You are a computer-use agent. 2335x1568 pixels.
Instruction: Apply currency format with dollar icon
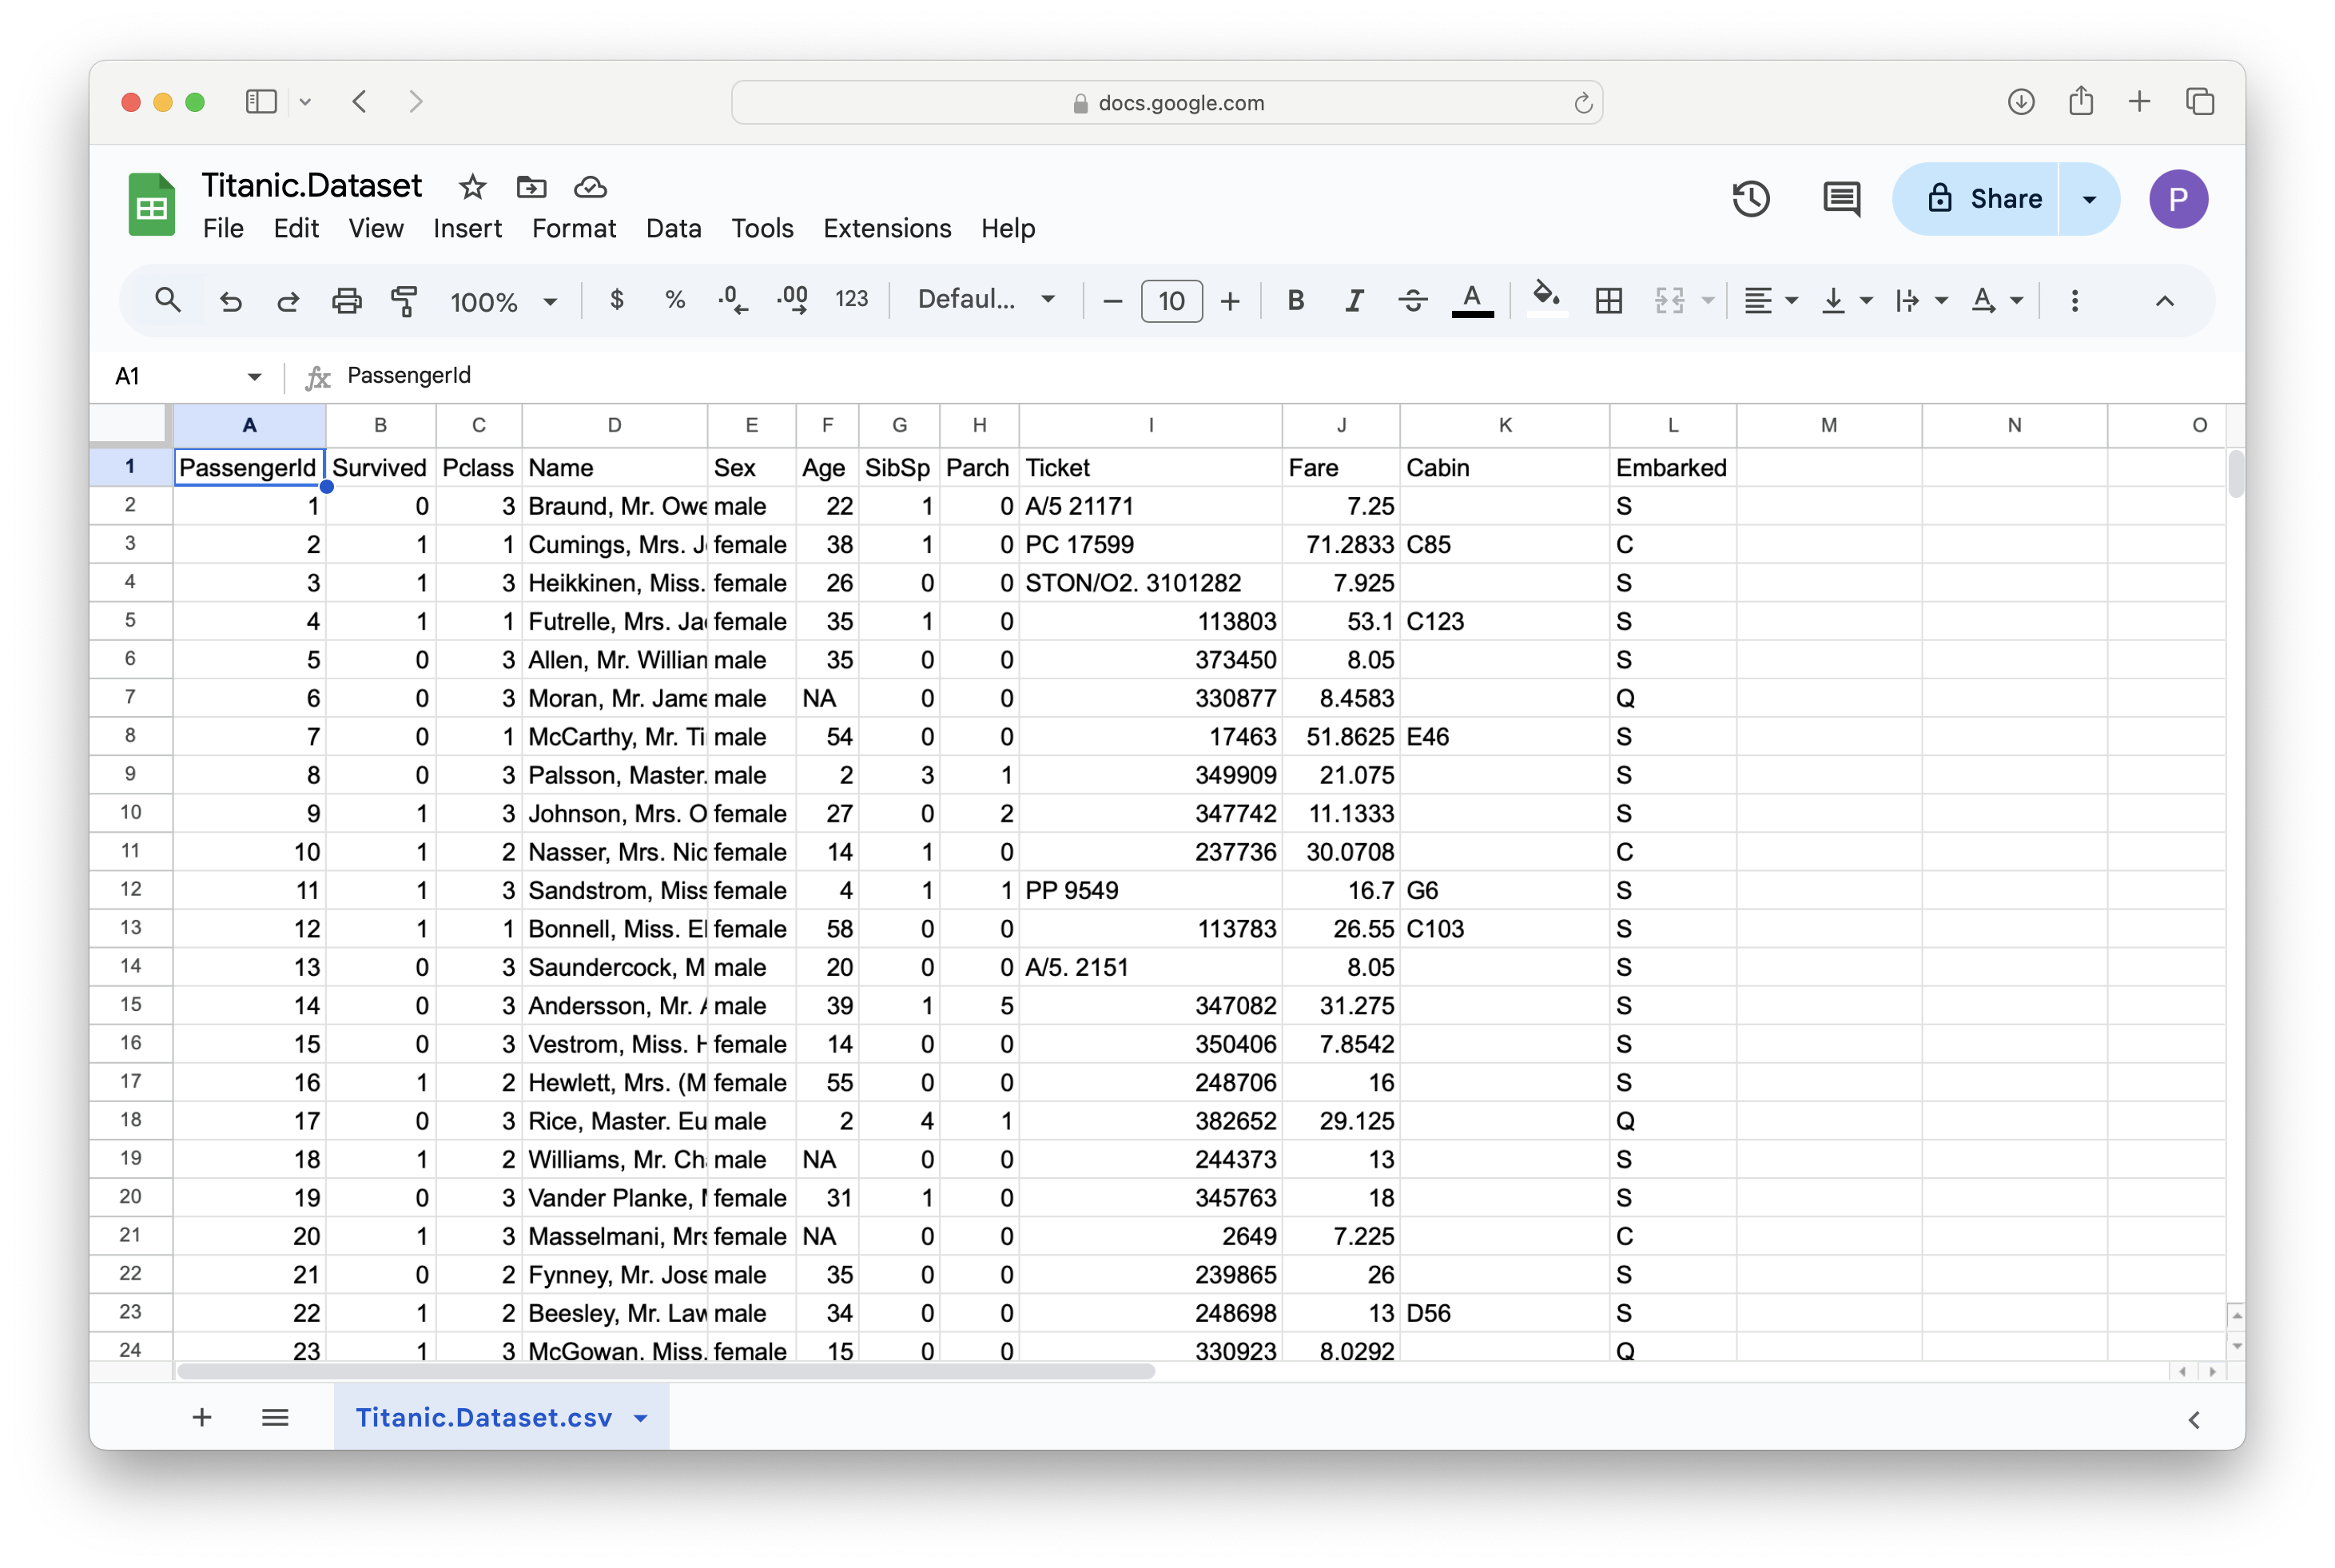point(617,300)
